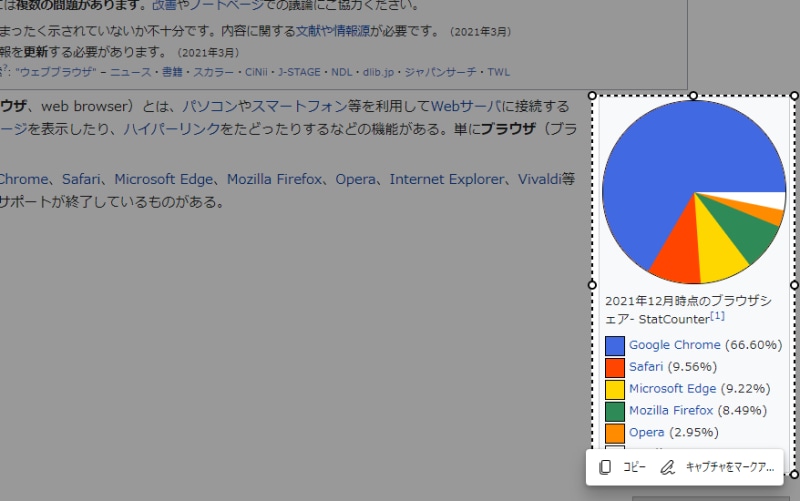
Task: Click the yellow Microsoft Edge legend swatch
Action: (x=615, y=389)
